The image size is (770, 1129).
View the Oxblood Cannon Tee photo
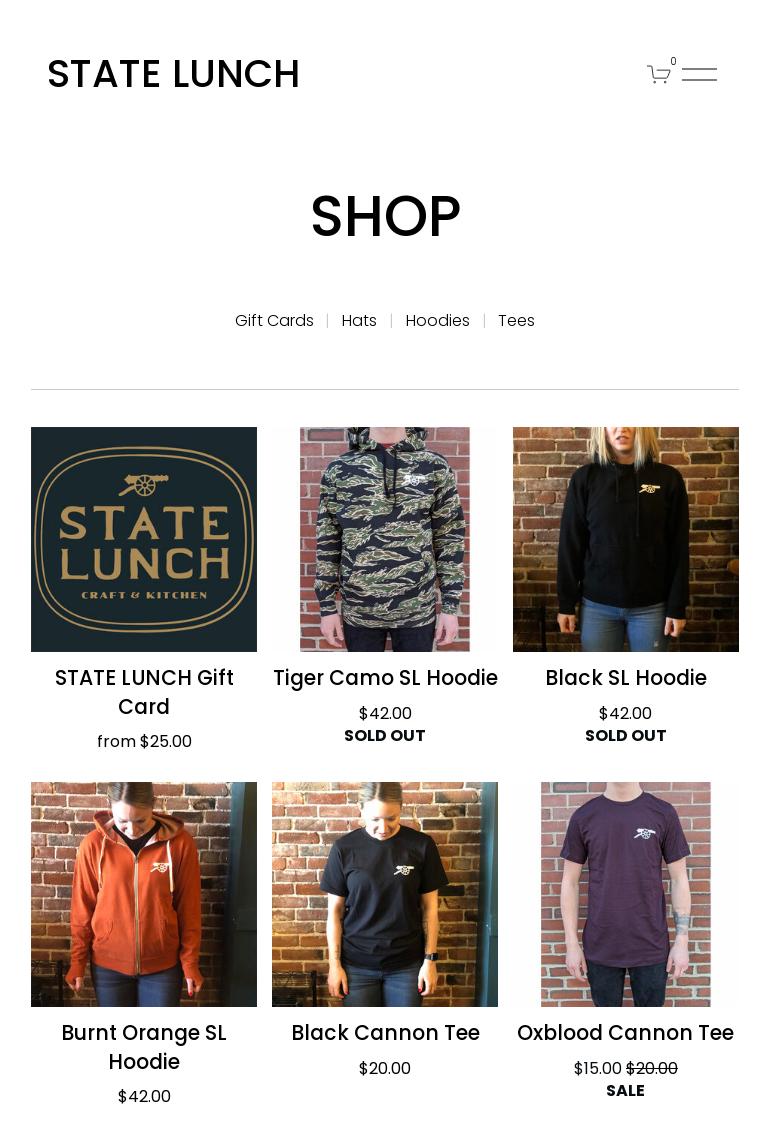point(626,894)
